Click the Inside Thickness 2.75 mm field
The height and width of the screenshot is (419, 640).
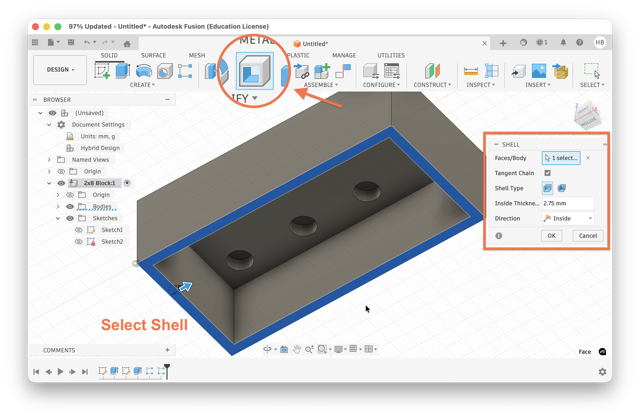coord(568,203)
